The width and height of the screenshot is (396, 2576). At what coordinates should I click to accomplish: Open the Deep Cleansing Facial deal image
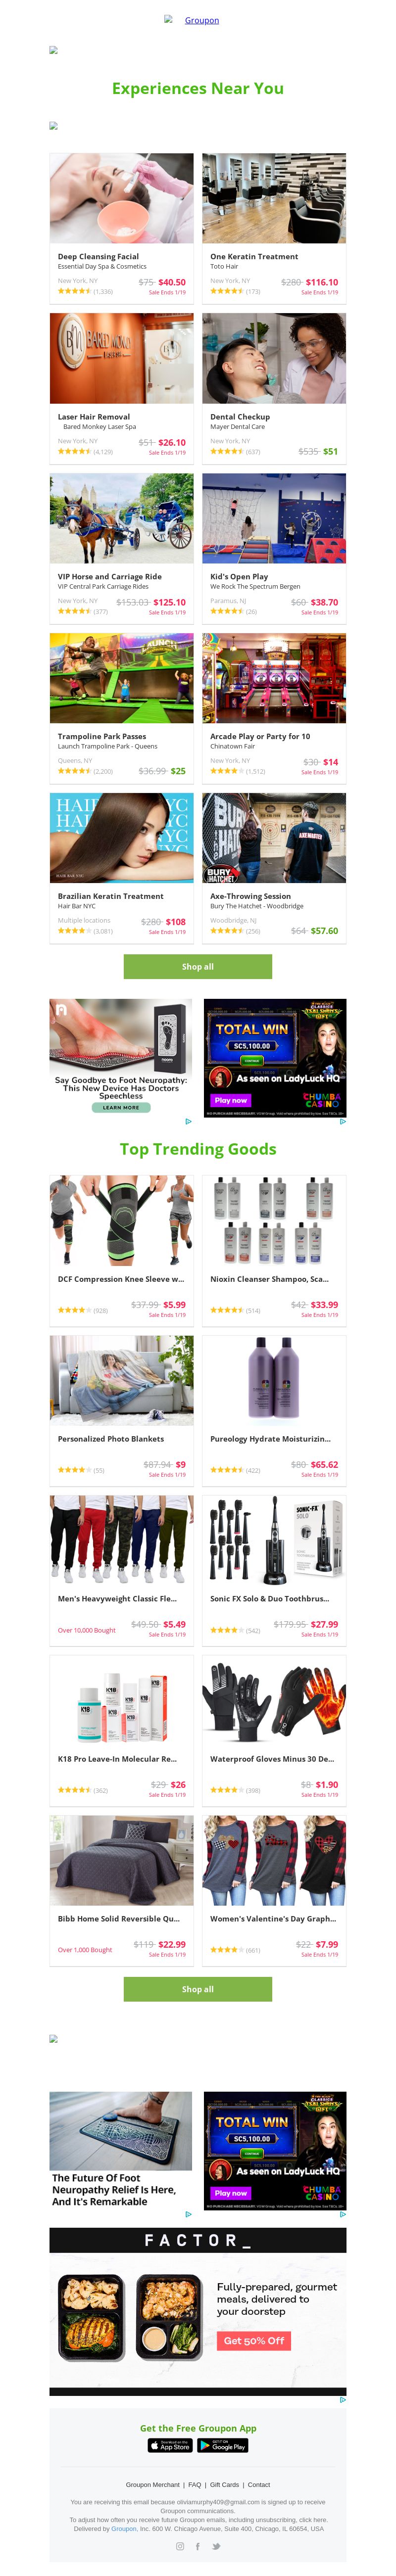pos(122,198)
